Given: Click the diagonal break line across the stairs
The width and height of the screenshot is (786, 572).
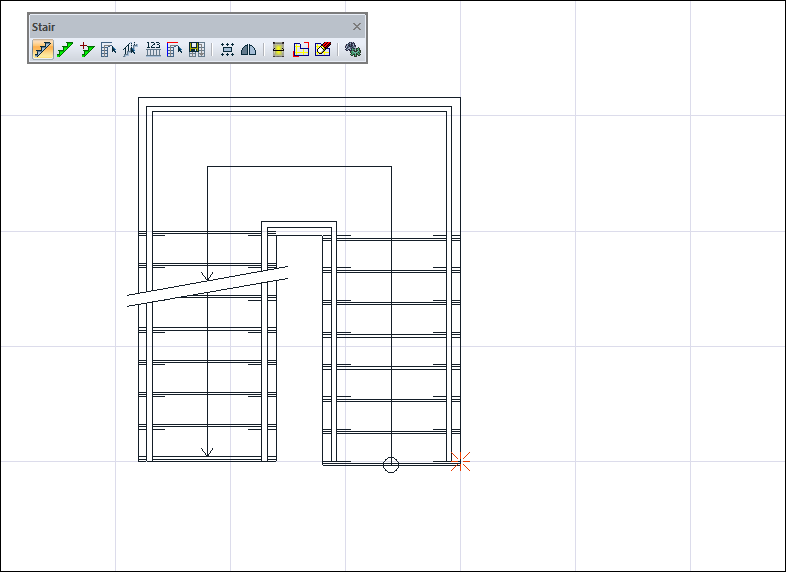Looking at the screenshot, I should 208,286.
